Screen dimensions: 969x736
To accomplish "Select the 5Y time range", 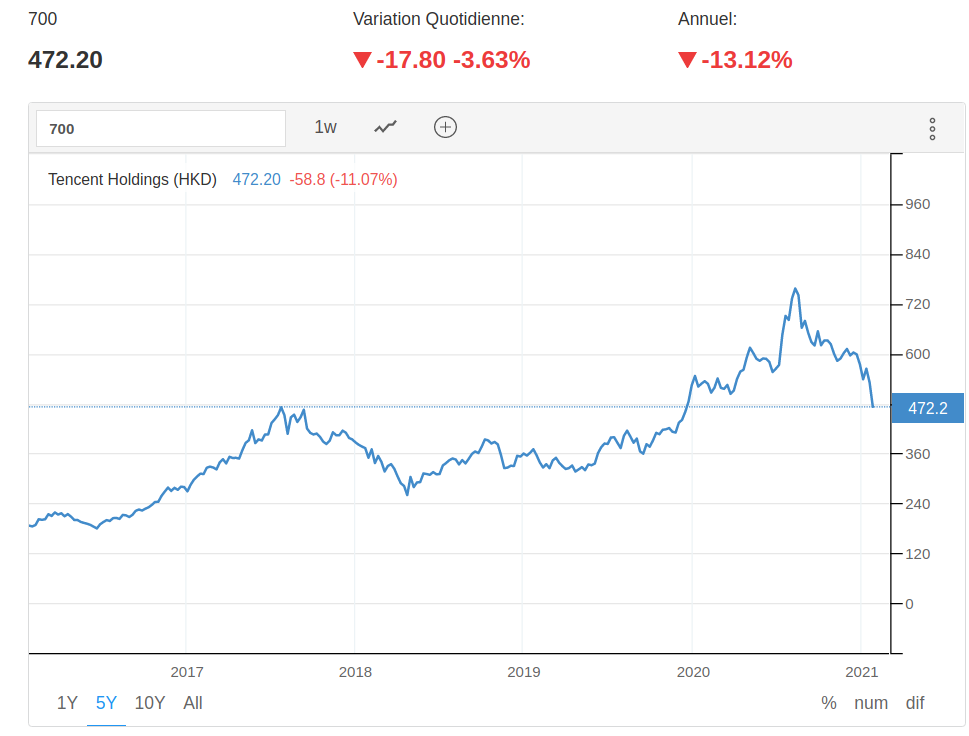I will click(107, 703).
